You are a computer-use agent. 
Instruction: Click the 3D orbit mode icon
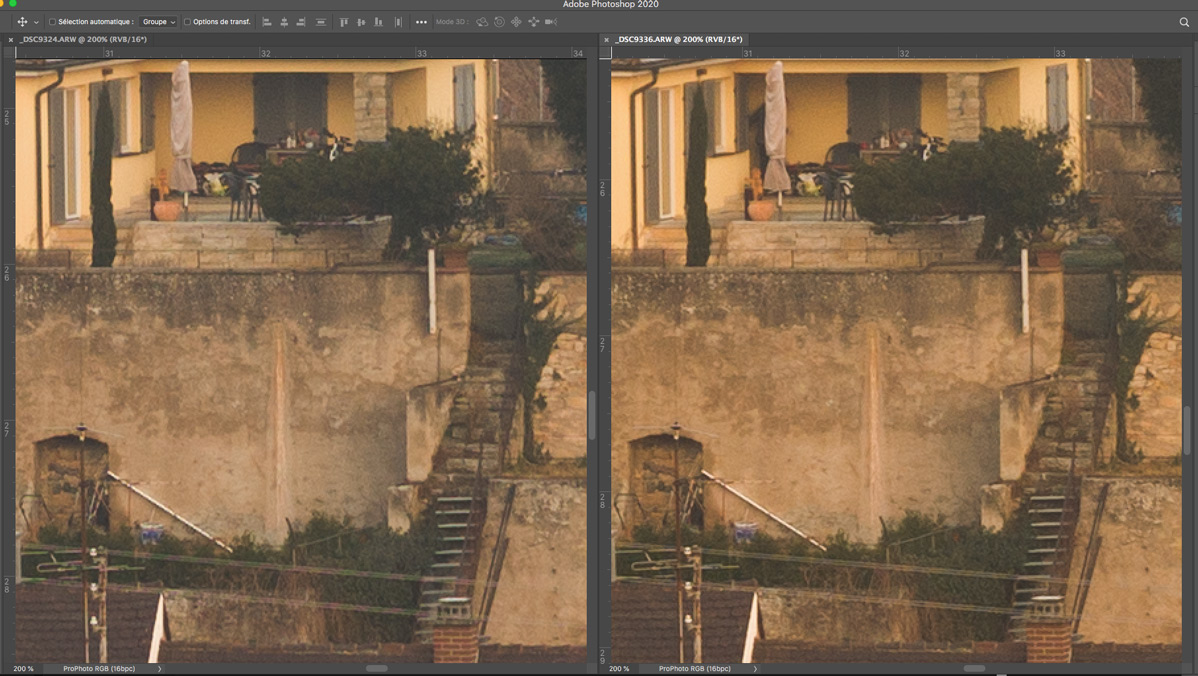tap(482, 22)
